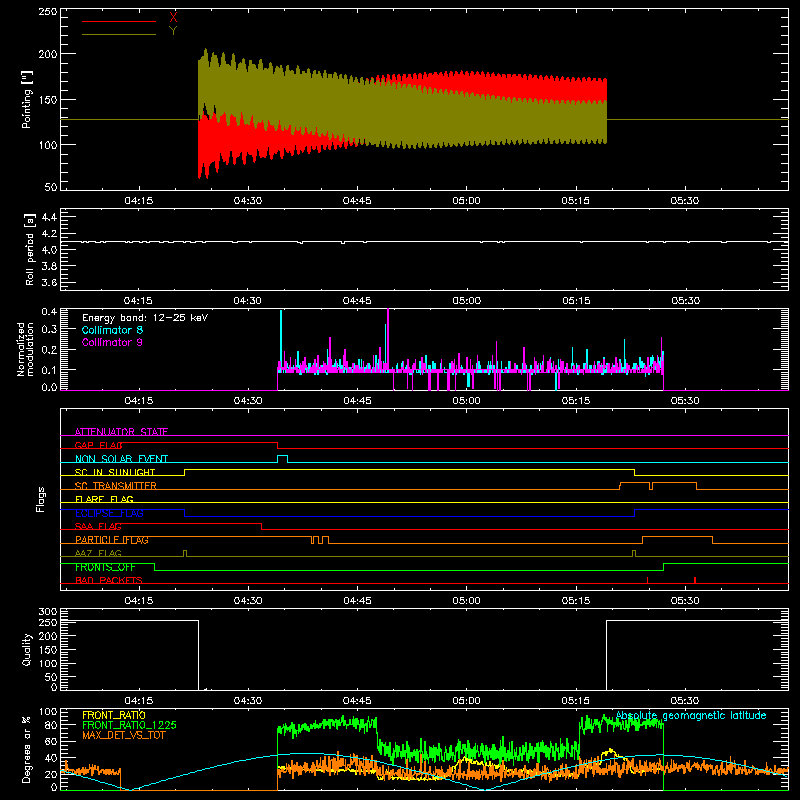The image size is (800, 800).
Task: Click 05:00 under the Roll period plot
Action: 466,301
